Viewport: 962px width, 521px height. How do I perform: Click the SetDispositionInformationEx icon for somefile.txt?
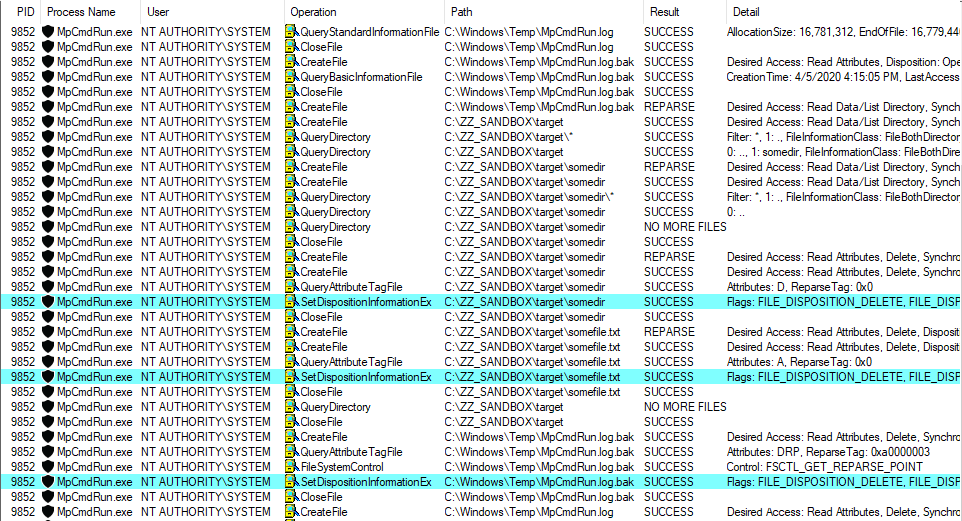pos(292,377)
